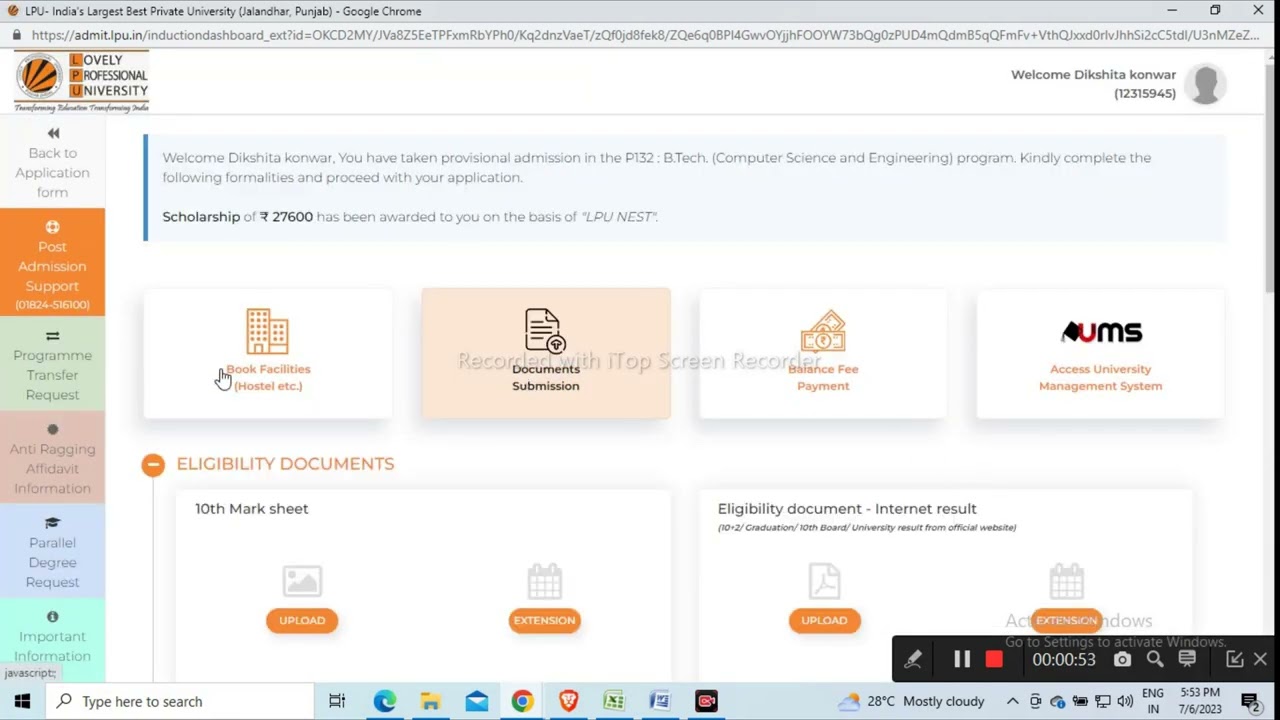Stop the recording with the red square
This screenshot has height=720, width=1280.
[994, 659]
